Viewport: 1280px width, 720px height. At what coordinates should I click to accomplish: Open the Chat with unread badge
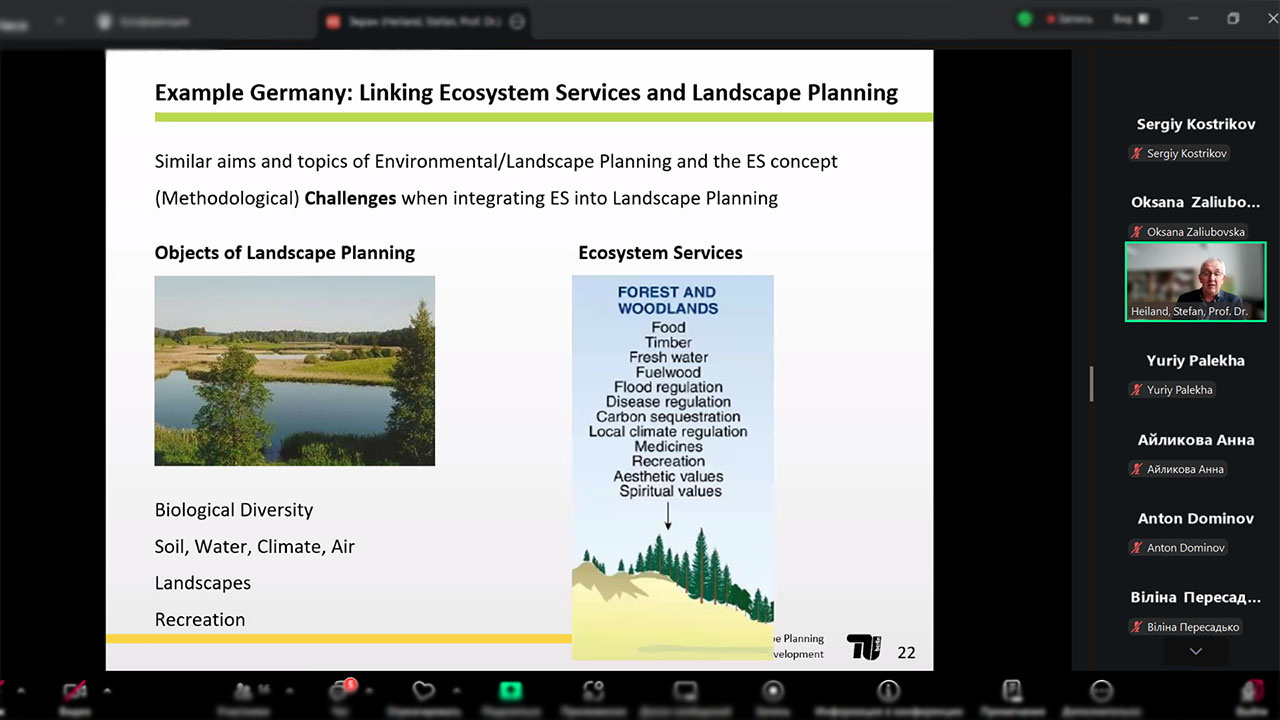click(340, 692)
